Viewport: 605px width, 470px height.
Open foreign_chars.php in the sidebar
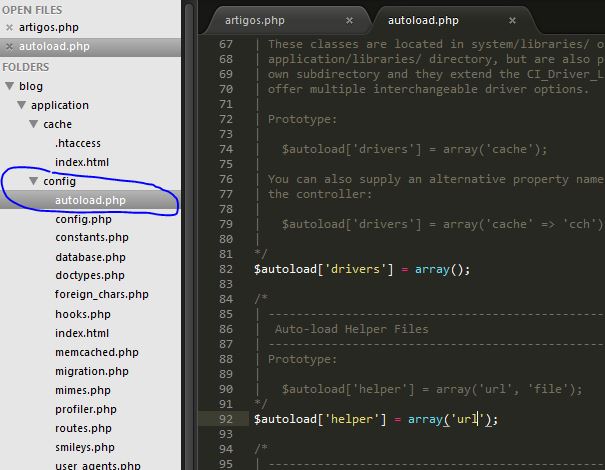101,294
